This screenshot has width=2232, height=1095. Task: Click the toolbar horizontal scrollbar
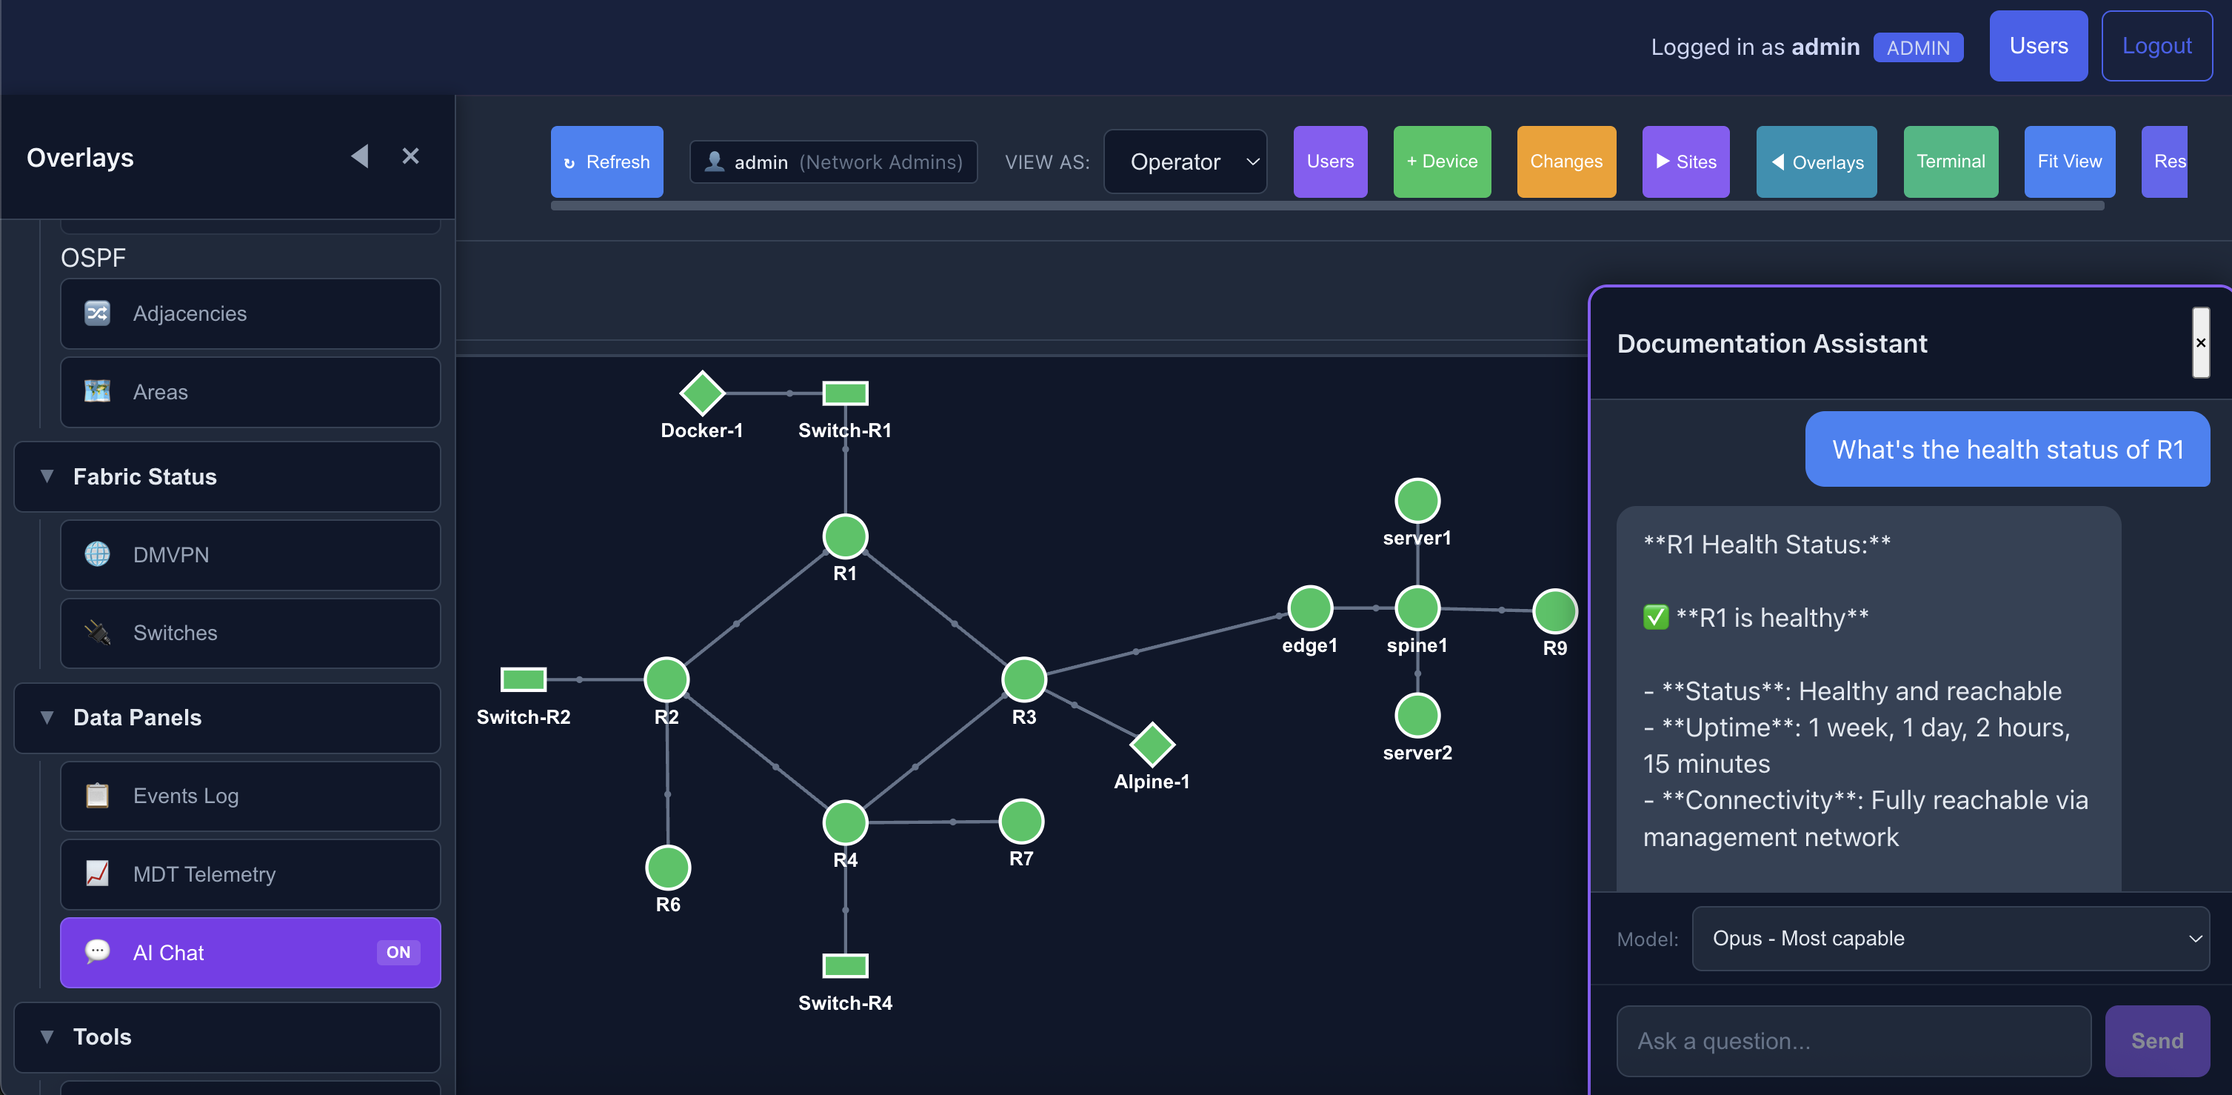pyautogui.click(x=1326, y=206)
